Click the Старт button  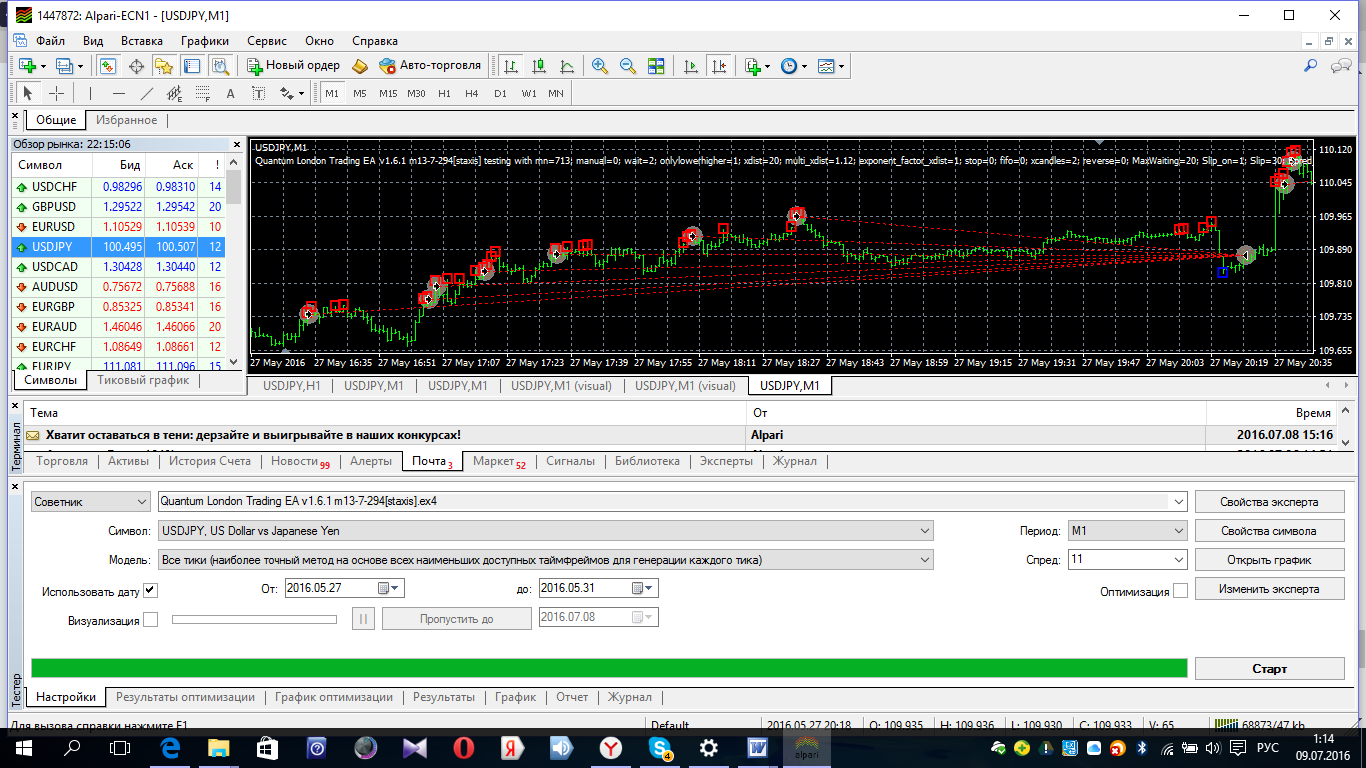(1270, 668)
